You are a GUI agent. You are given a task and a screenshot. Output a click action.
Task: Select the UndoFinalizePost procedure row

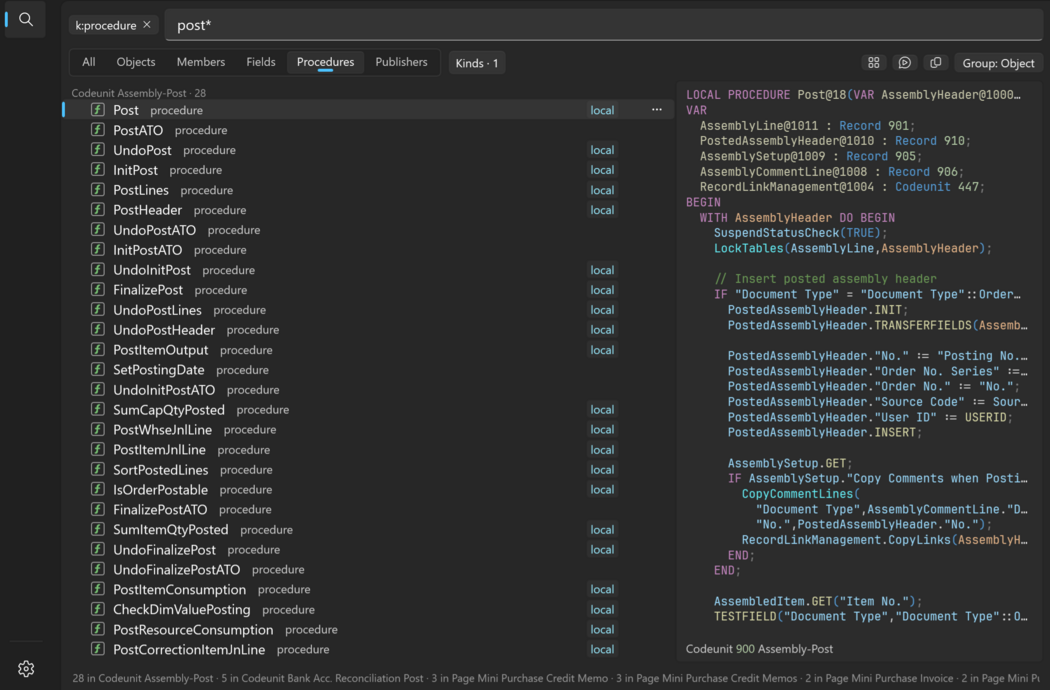[368, 549]
